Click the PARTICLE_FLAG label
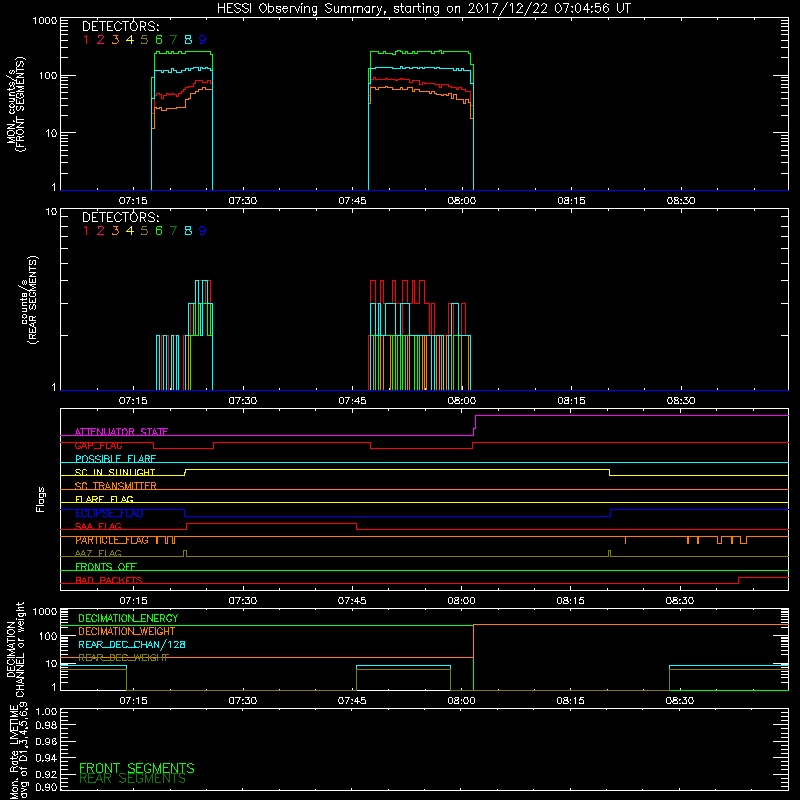This screenshot has width=800, height=800. coord(112,540)
